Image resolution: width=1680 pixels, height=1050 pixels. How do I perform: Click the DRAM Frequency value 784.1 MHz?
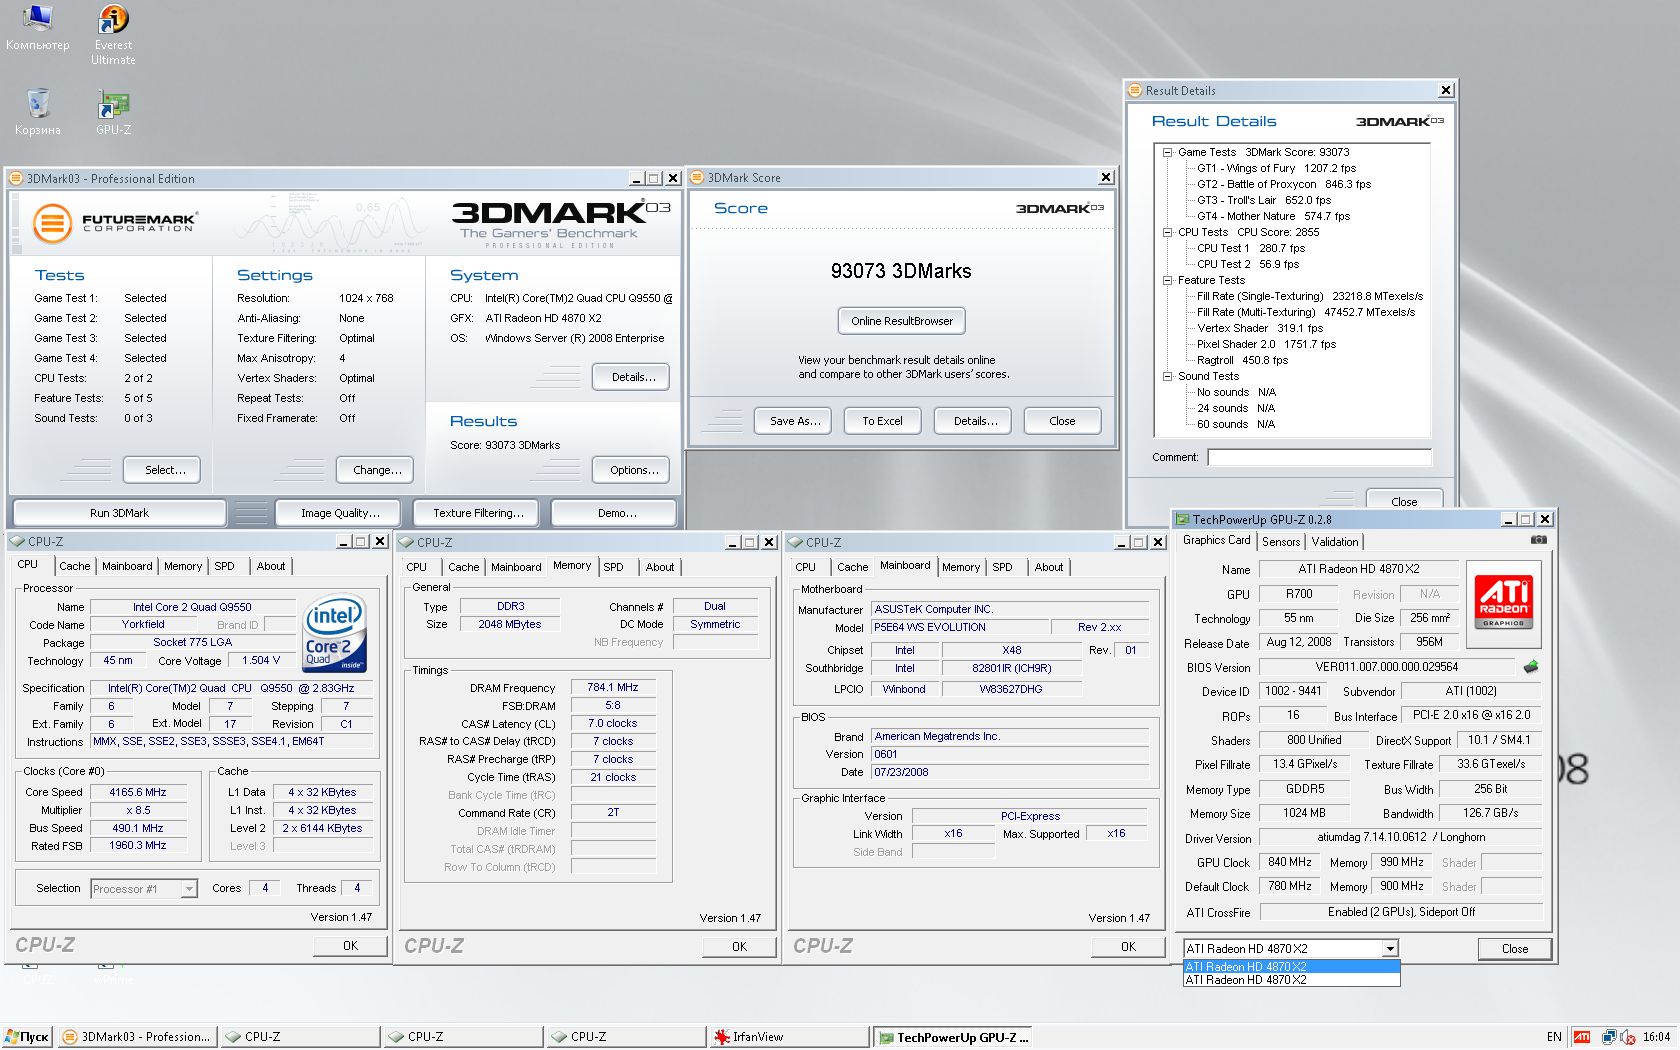pyautogui.click(x=613, y=687)
